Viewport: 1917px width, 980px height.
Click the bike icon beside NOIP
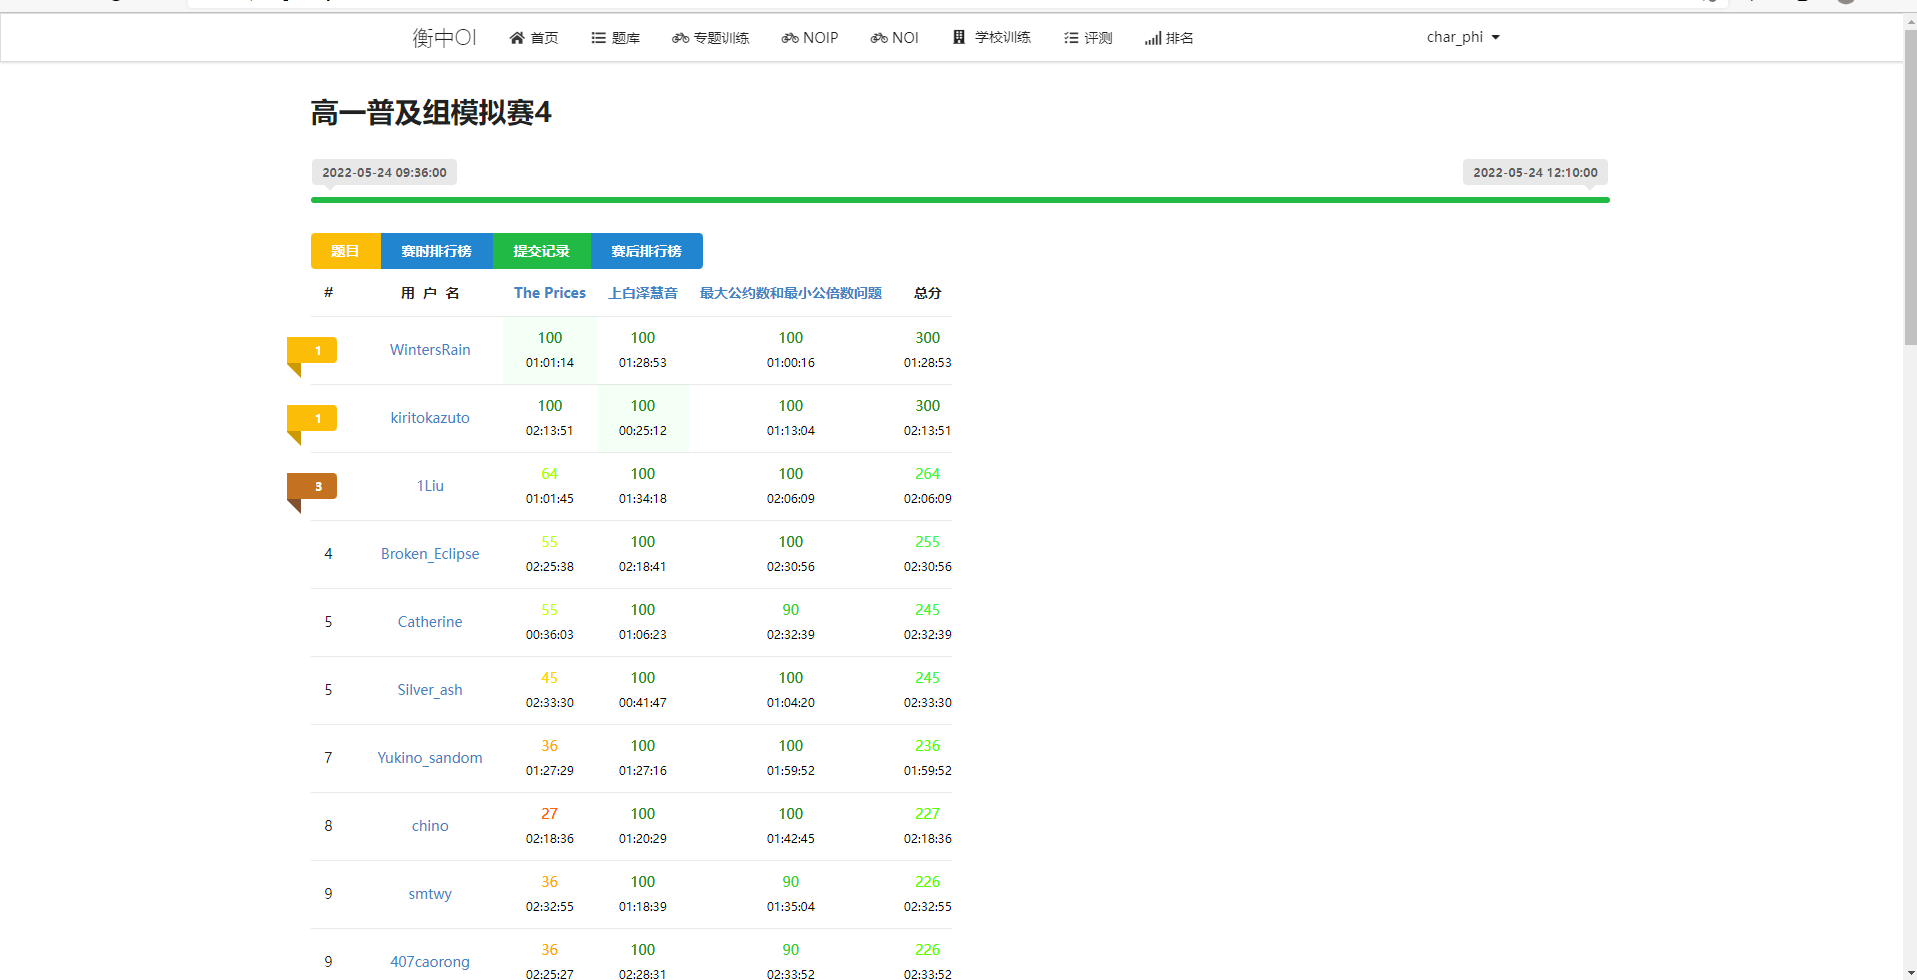point(790,38)
